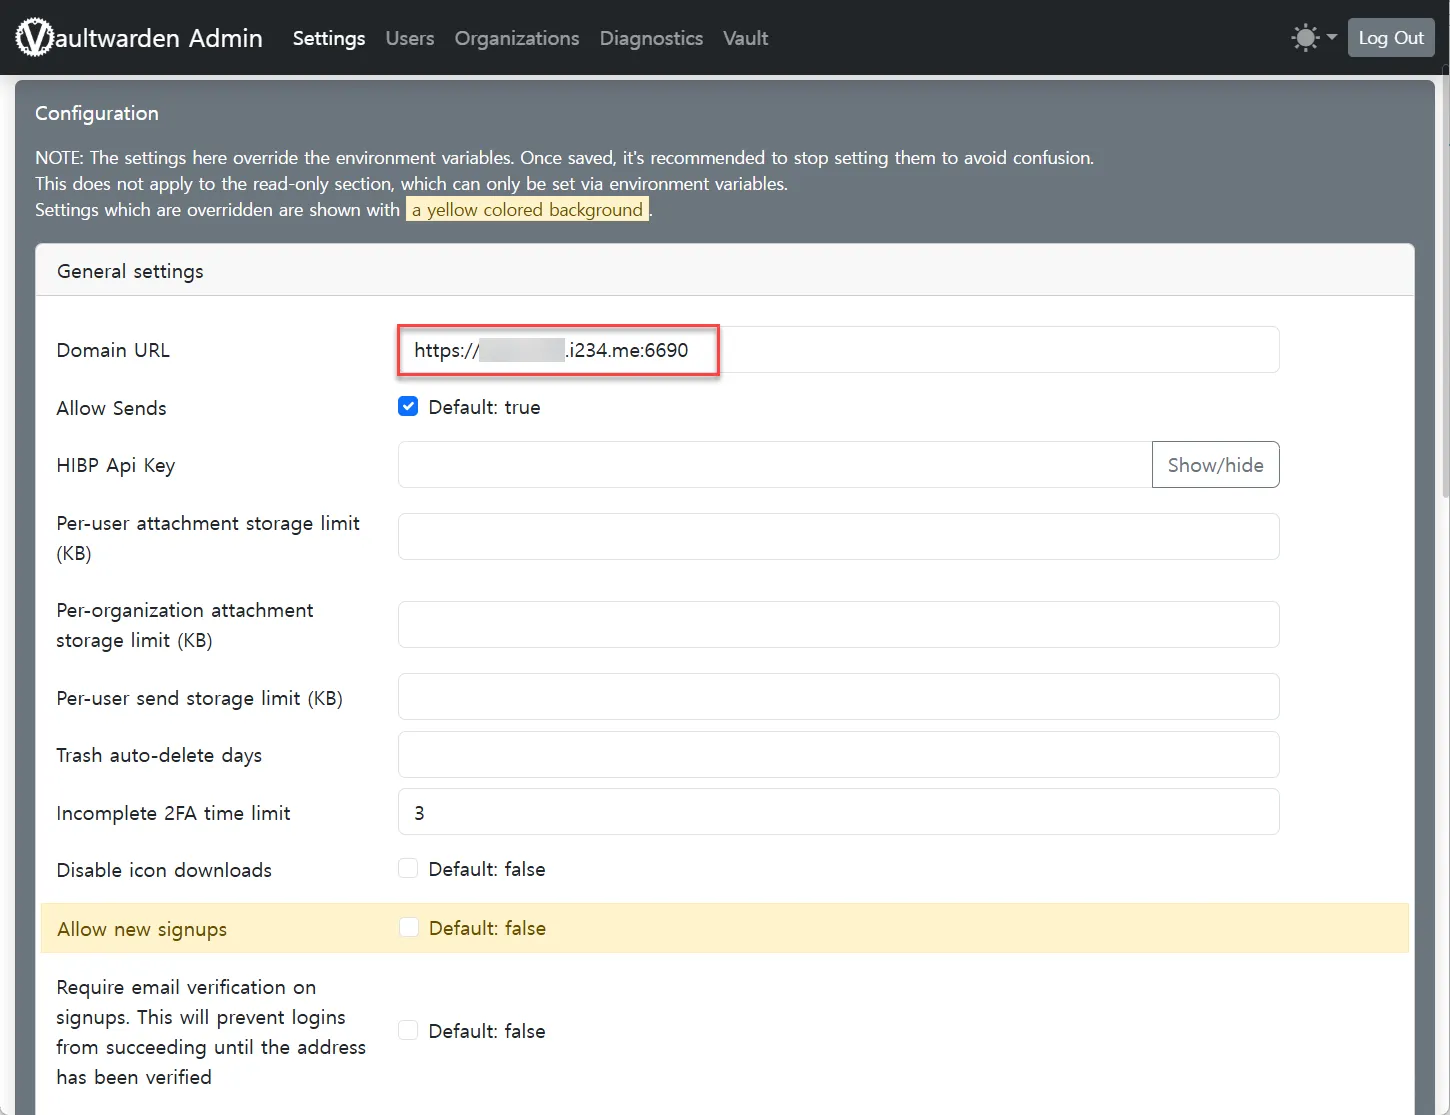This screenshot has height=1115, width=1450.
Task: Uncheck the Allow Sends checkbox
Action: (x=408, y=406)
